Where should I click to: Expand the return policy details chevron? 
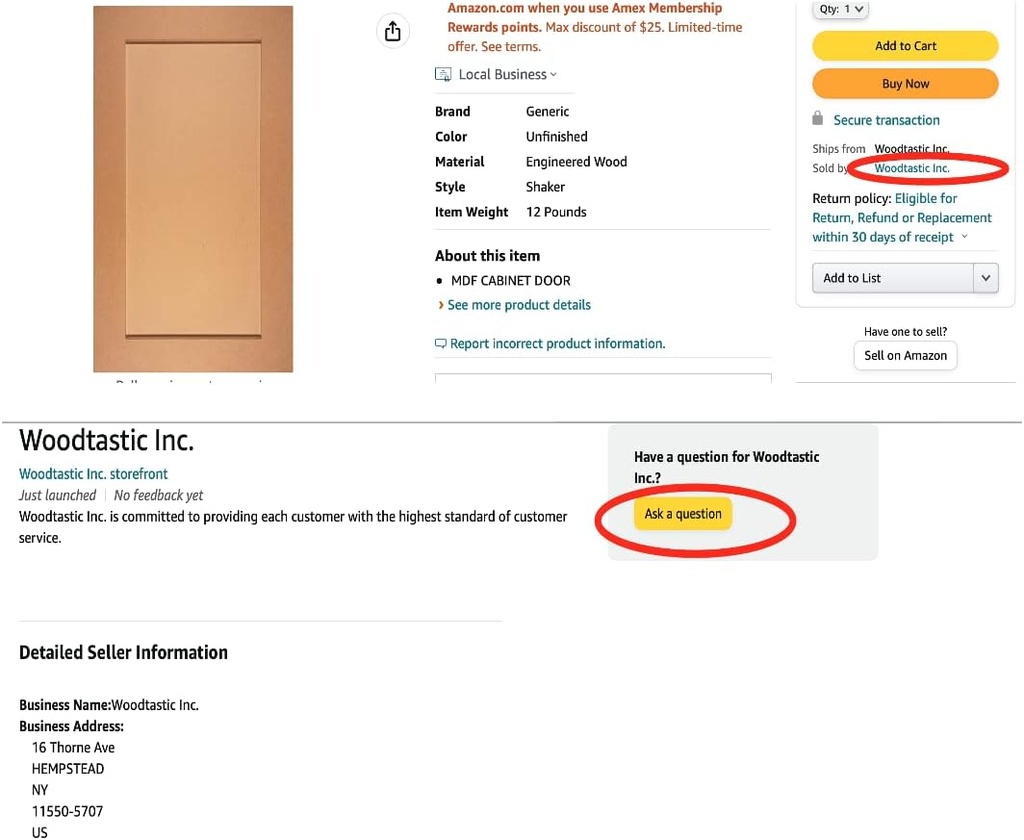pyautogui.click(x=965, y=237)
